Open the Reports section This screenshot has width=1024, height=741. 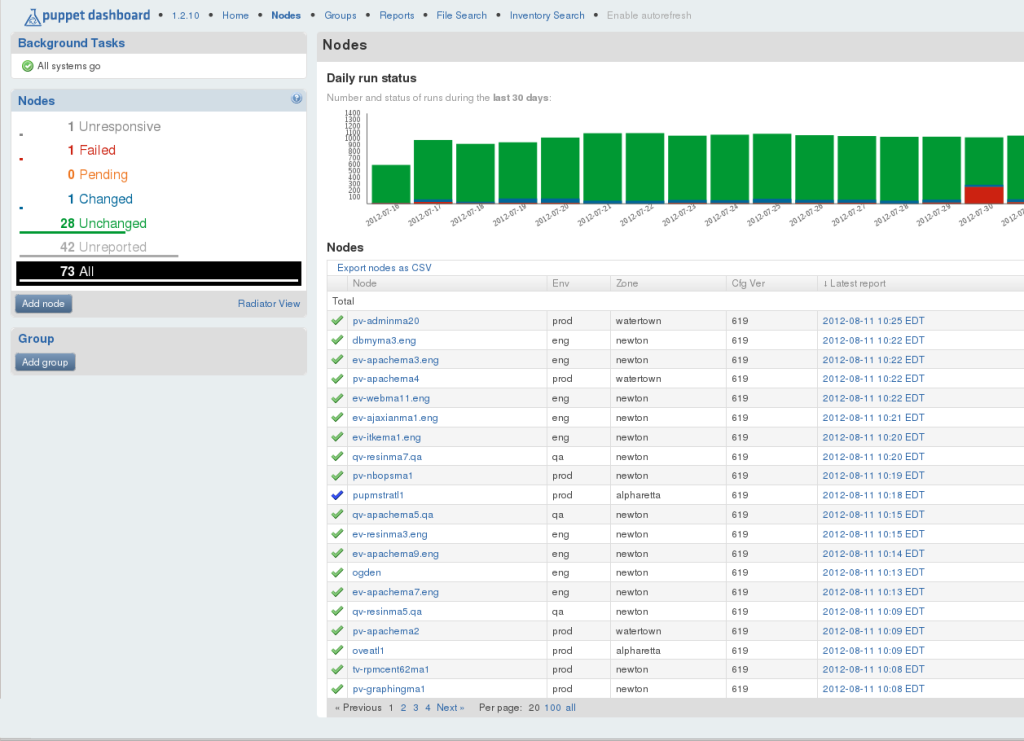point(396,15)
